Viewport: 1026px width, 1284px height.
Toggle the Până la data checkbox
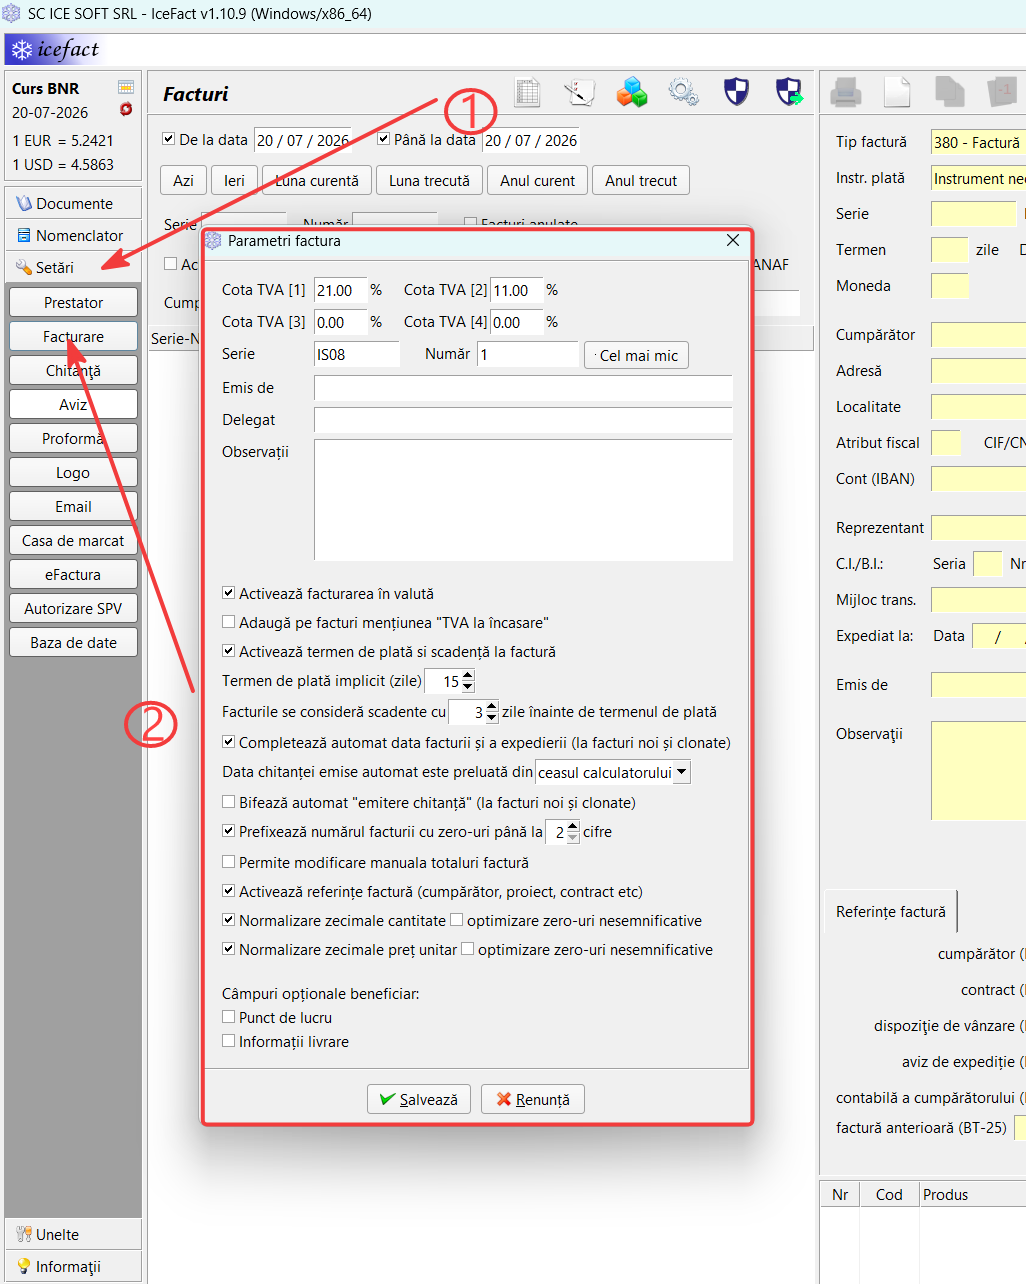[383, 139]
